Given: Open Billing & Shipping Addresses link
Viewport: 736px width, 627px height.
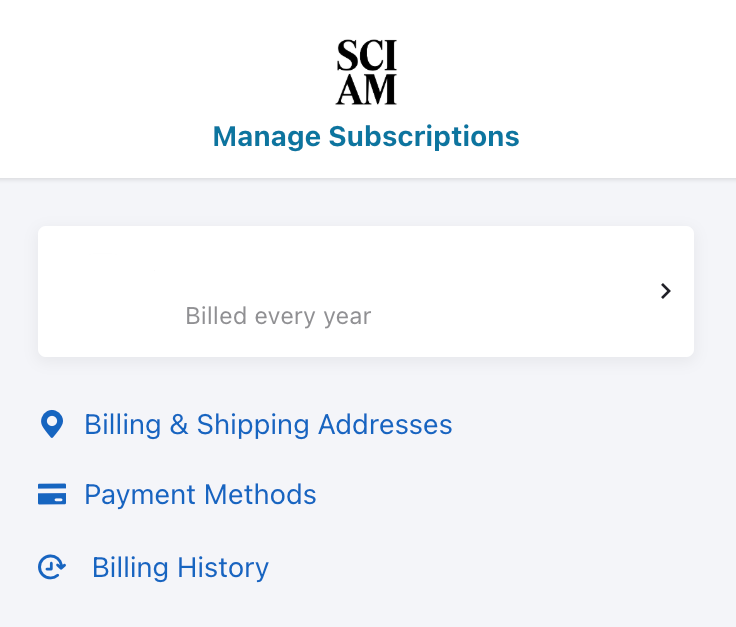Looking at the screenshot, I should tap(268, 424).
